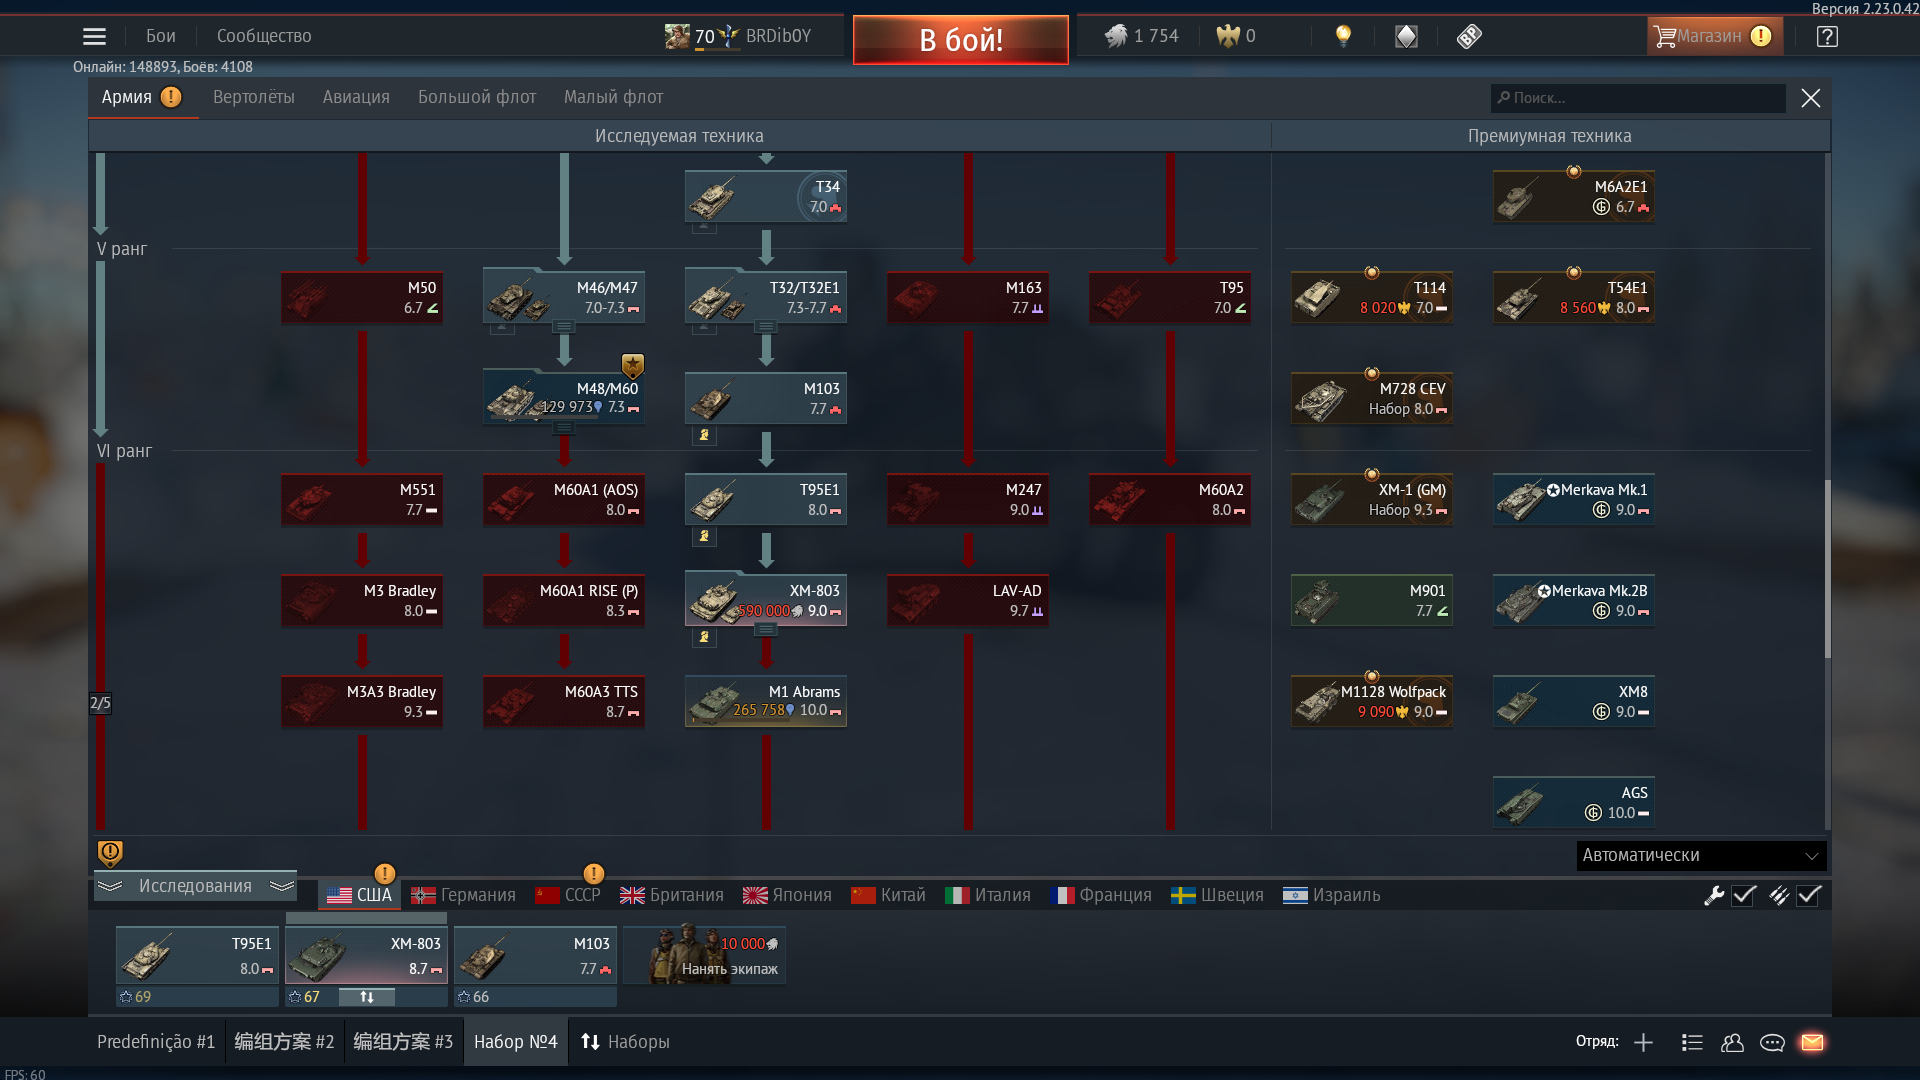Switch to the Малый флот tab
The width and height of the screenshot is (1920, 1080).
click(x=613, y=97)
